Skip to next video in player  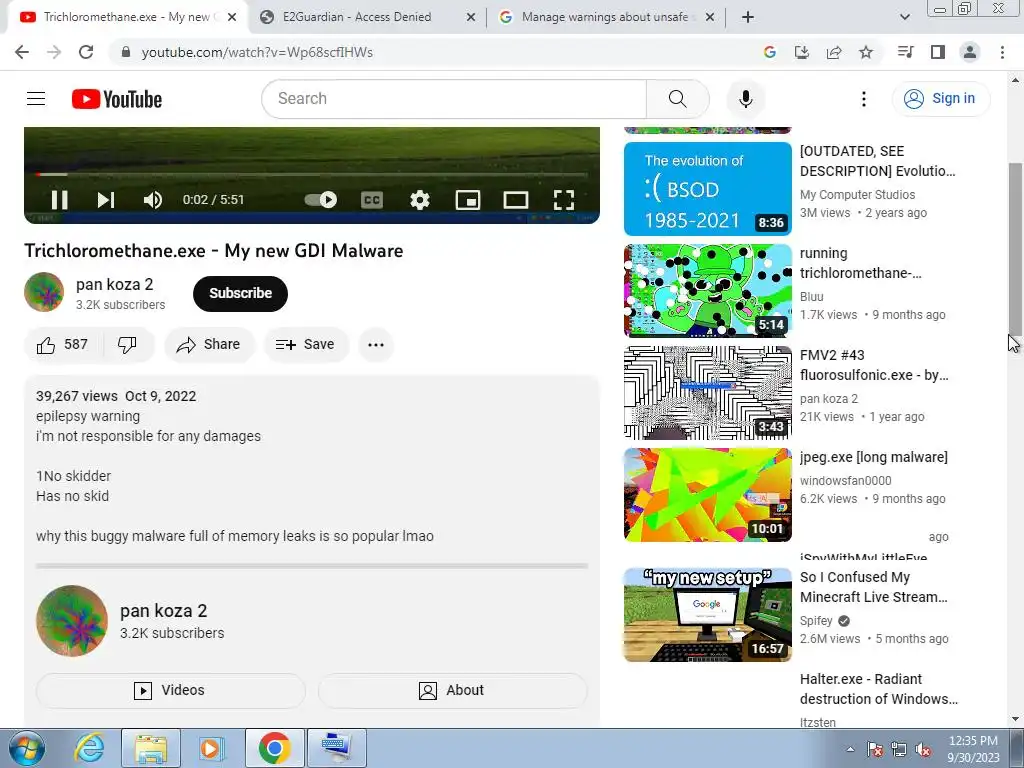tap(106, 200)
